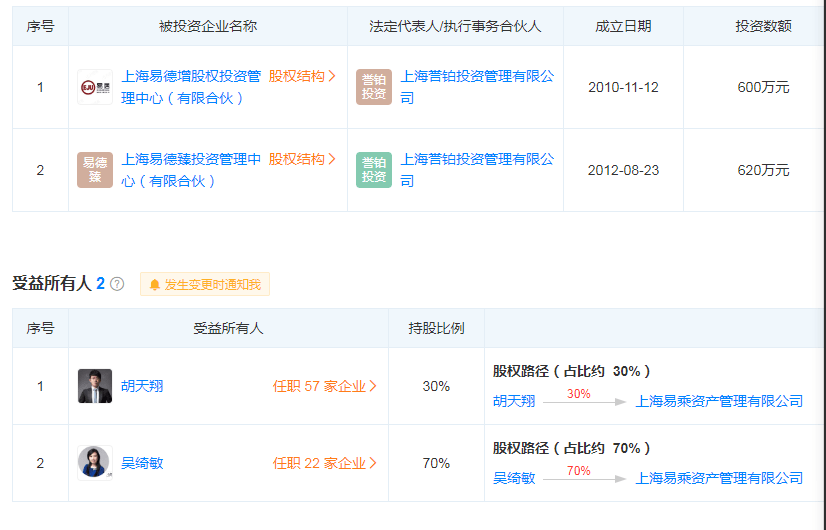Toggle 发生变更时通知我 notification button
This screenshot has height=530, width=826.
click(x=205, y=285)
